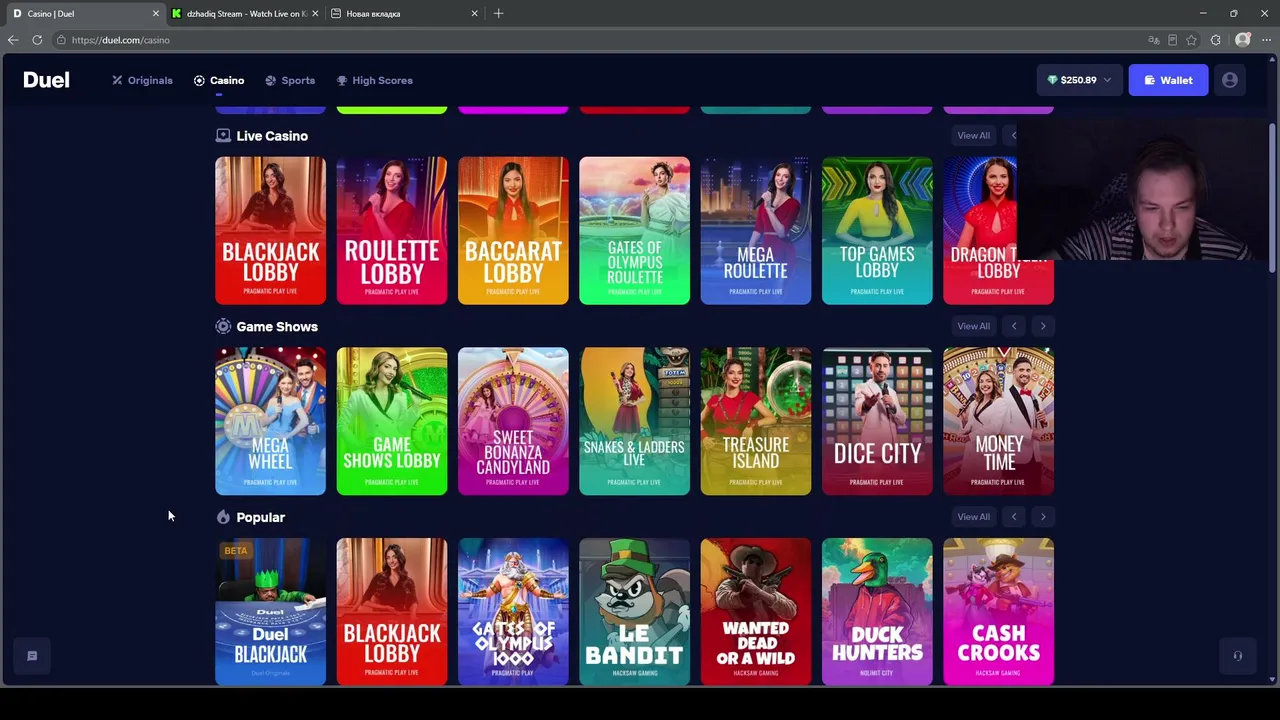Click the Duel logo
This screenshot has height=720, width=1280.
[46, 80]
